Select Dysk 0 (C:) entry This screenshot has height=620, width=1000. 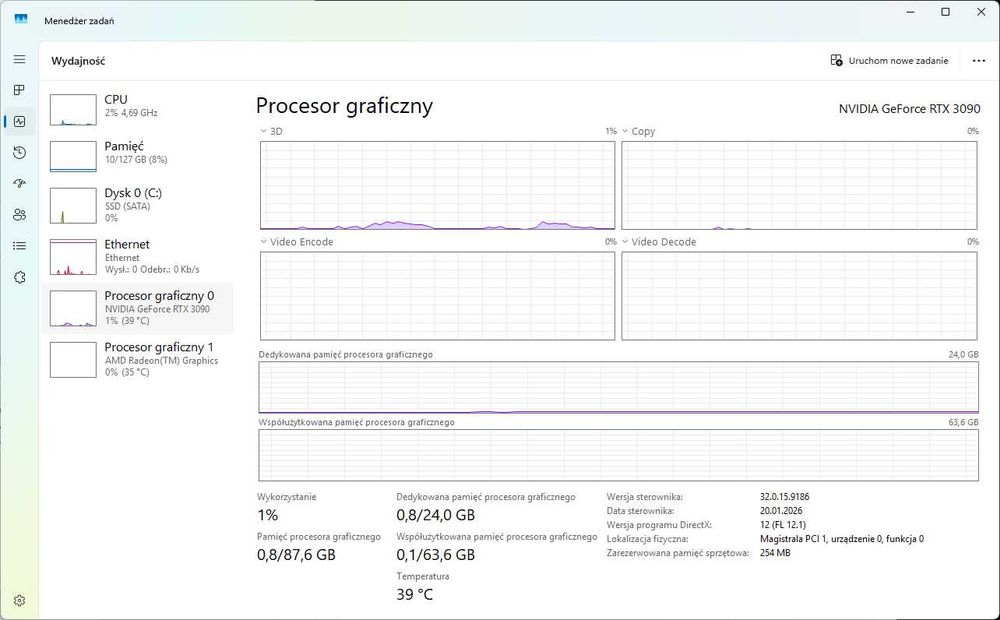[x=137, y=205]
